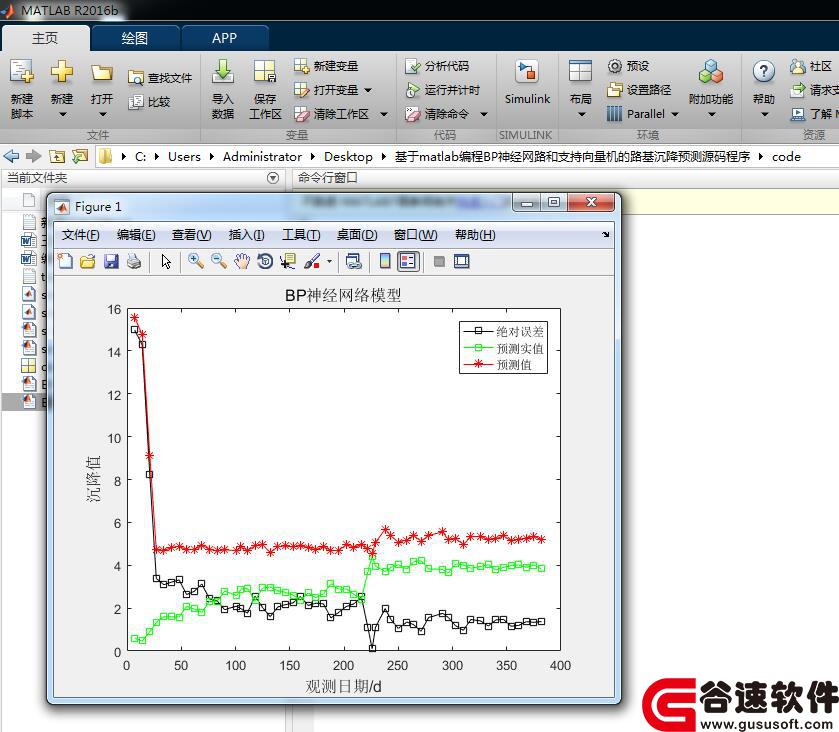Click Save Figure floppy icon

coord(111,261)
